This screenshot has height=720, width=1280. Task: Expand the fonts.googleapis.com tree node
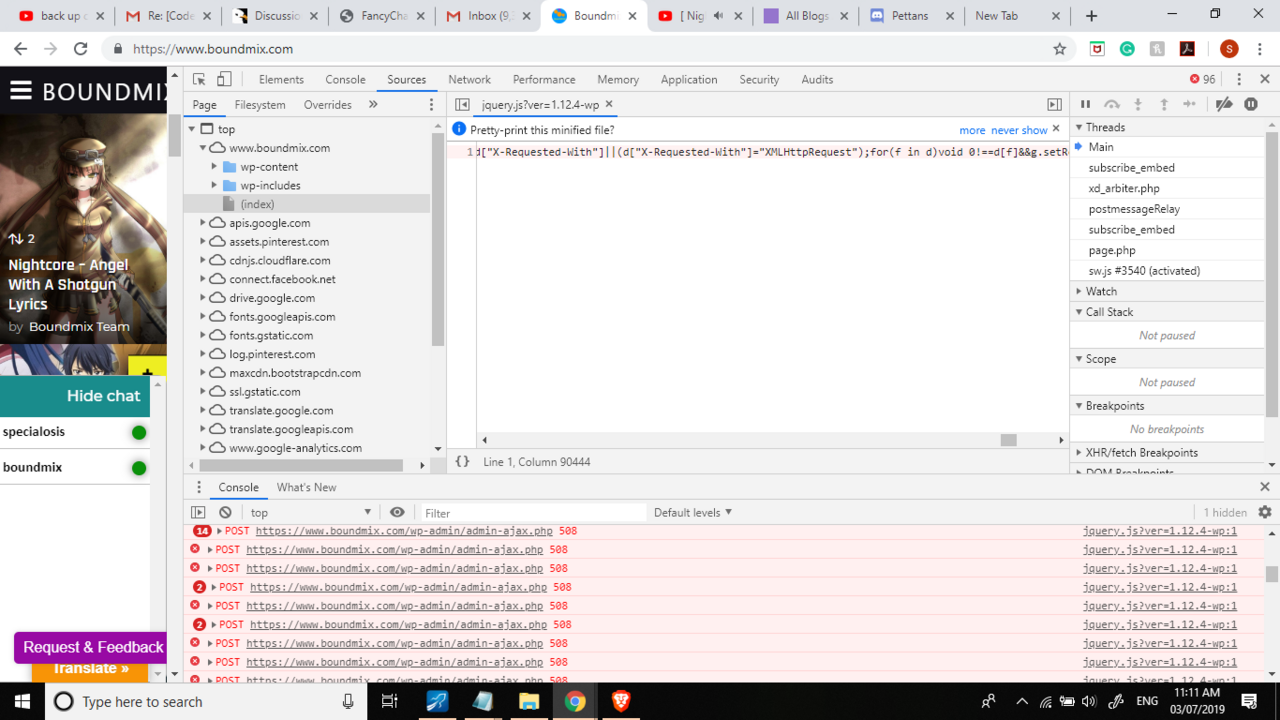[x=203, y=316]
